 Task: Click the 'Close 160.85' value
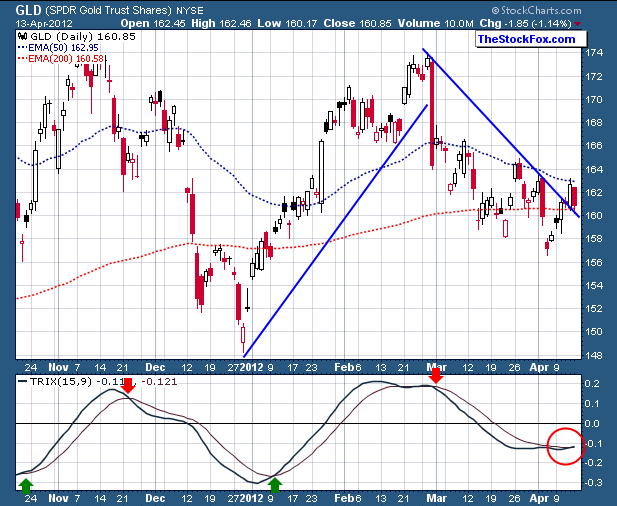pyautogui.click(x=357, y=24)
